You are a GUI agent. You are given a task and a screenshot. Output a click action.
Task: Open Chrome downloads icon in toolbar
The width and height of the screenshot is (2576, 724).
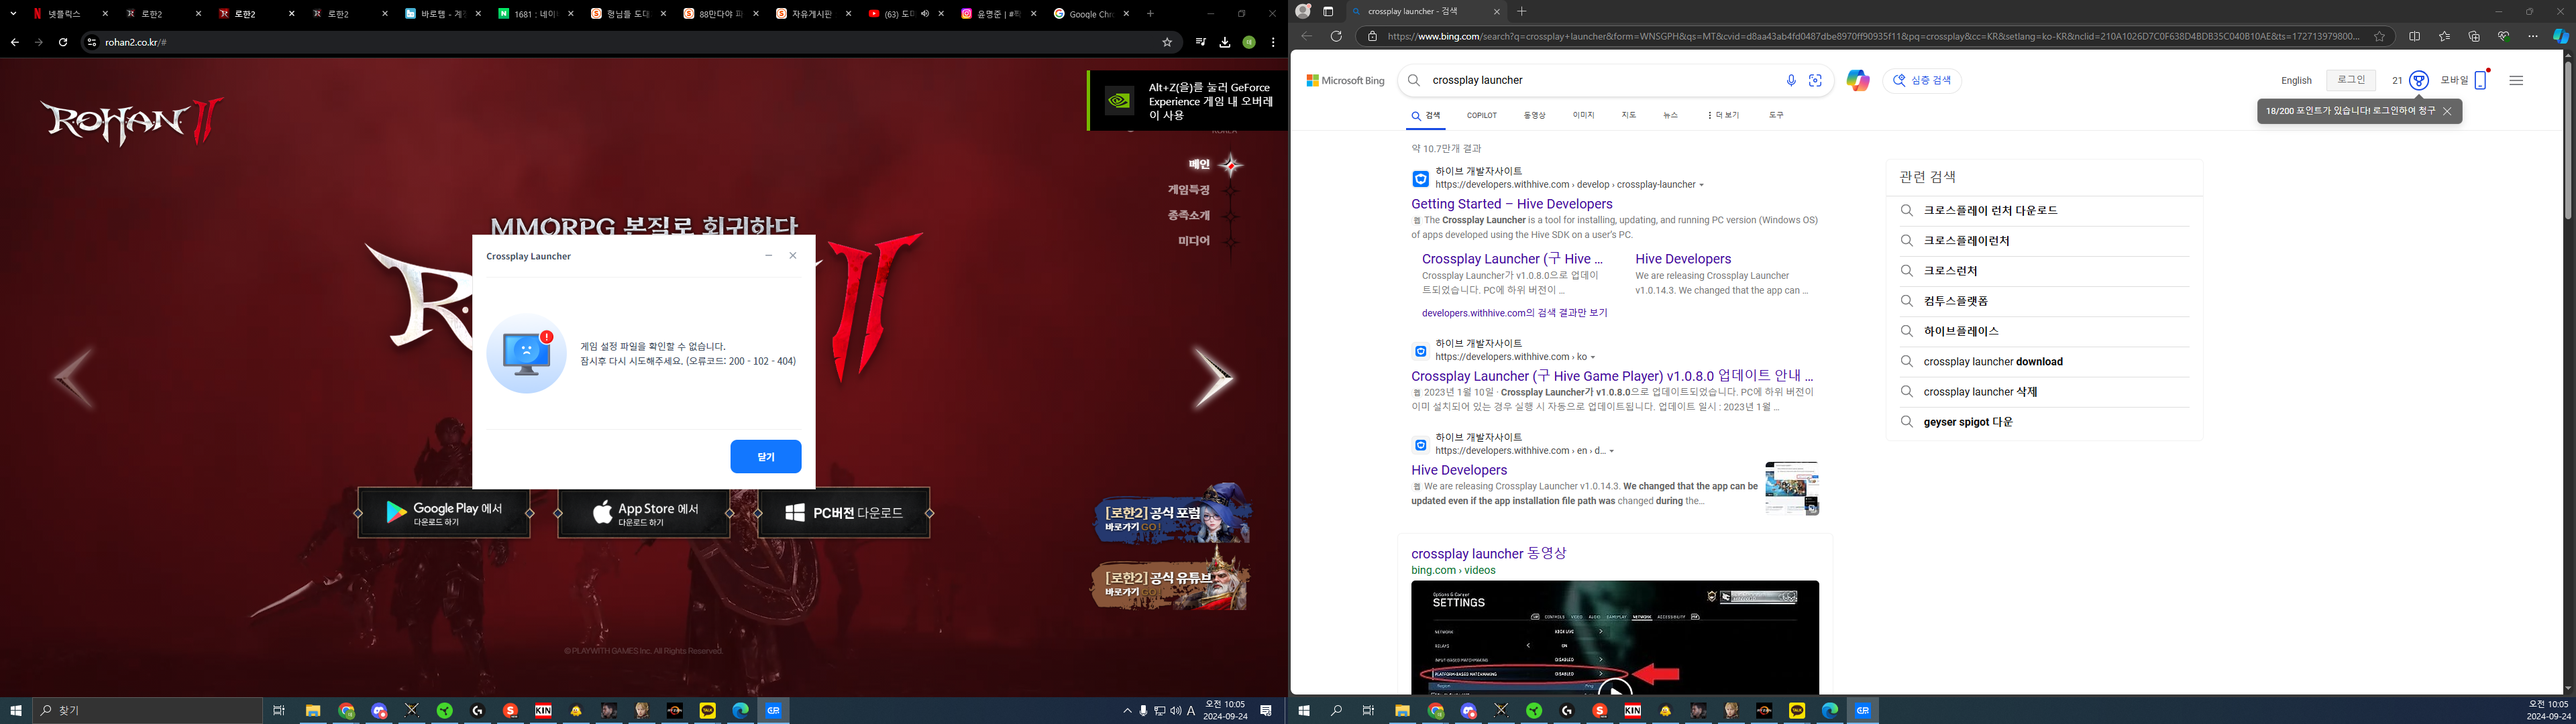tap(1225, 42)
